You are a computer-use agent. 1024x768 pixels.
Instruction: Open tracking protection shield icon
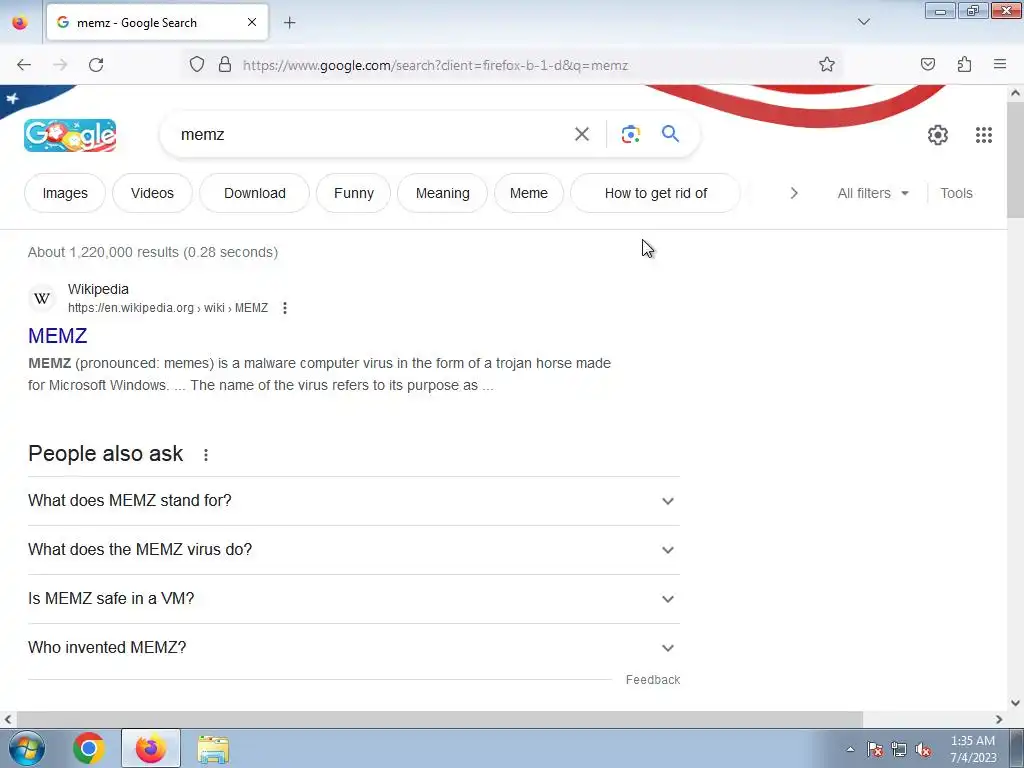[x=197, y=65]
